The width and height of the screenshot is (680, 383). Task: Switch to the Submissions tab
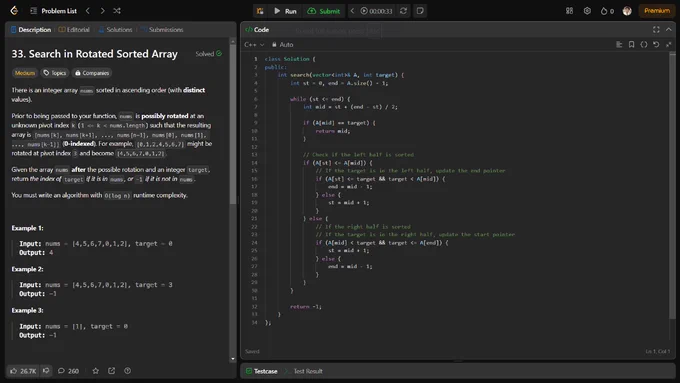tap(162, 29)
